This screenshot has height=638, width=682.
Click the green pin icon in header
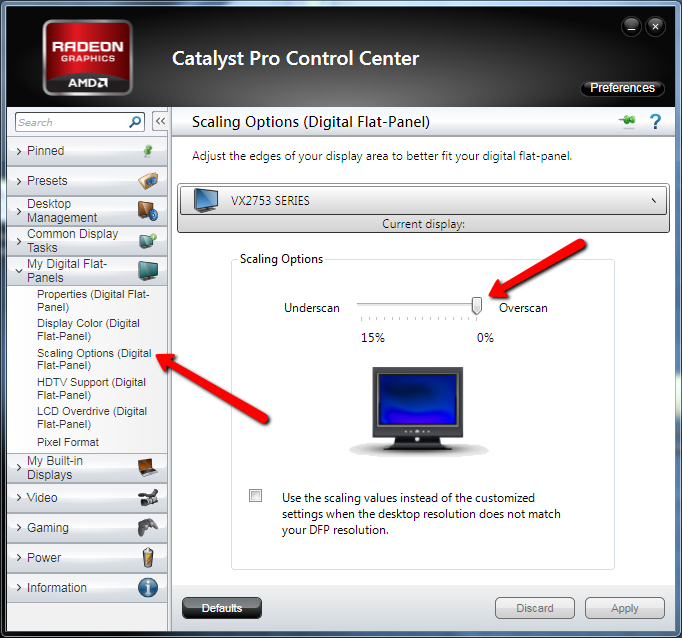tap(628, 122)
